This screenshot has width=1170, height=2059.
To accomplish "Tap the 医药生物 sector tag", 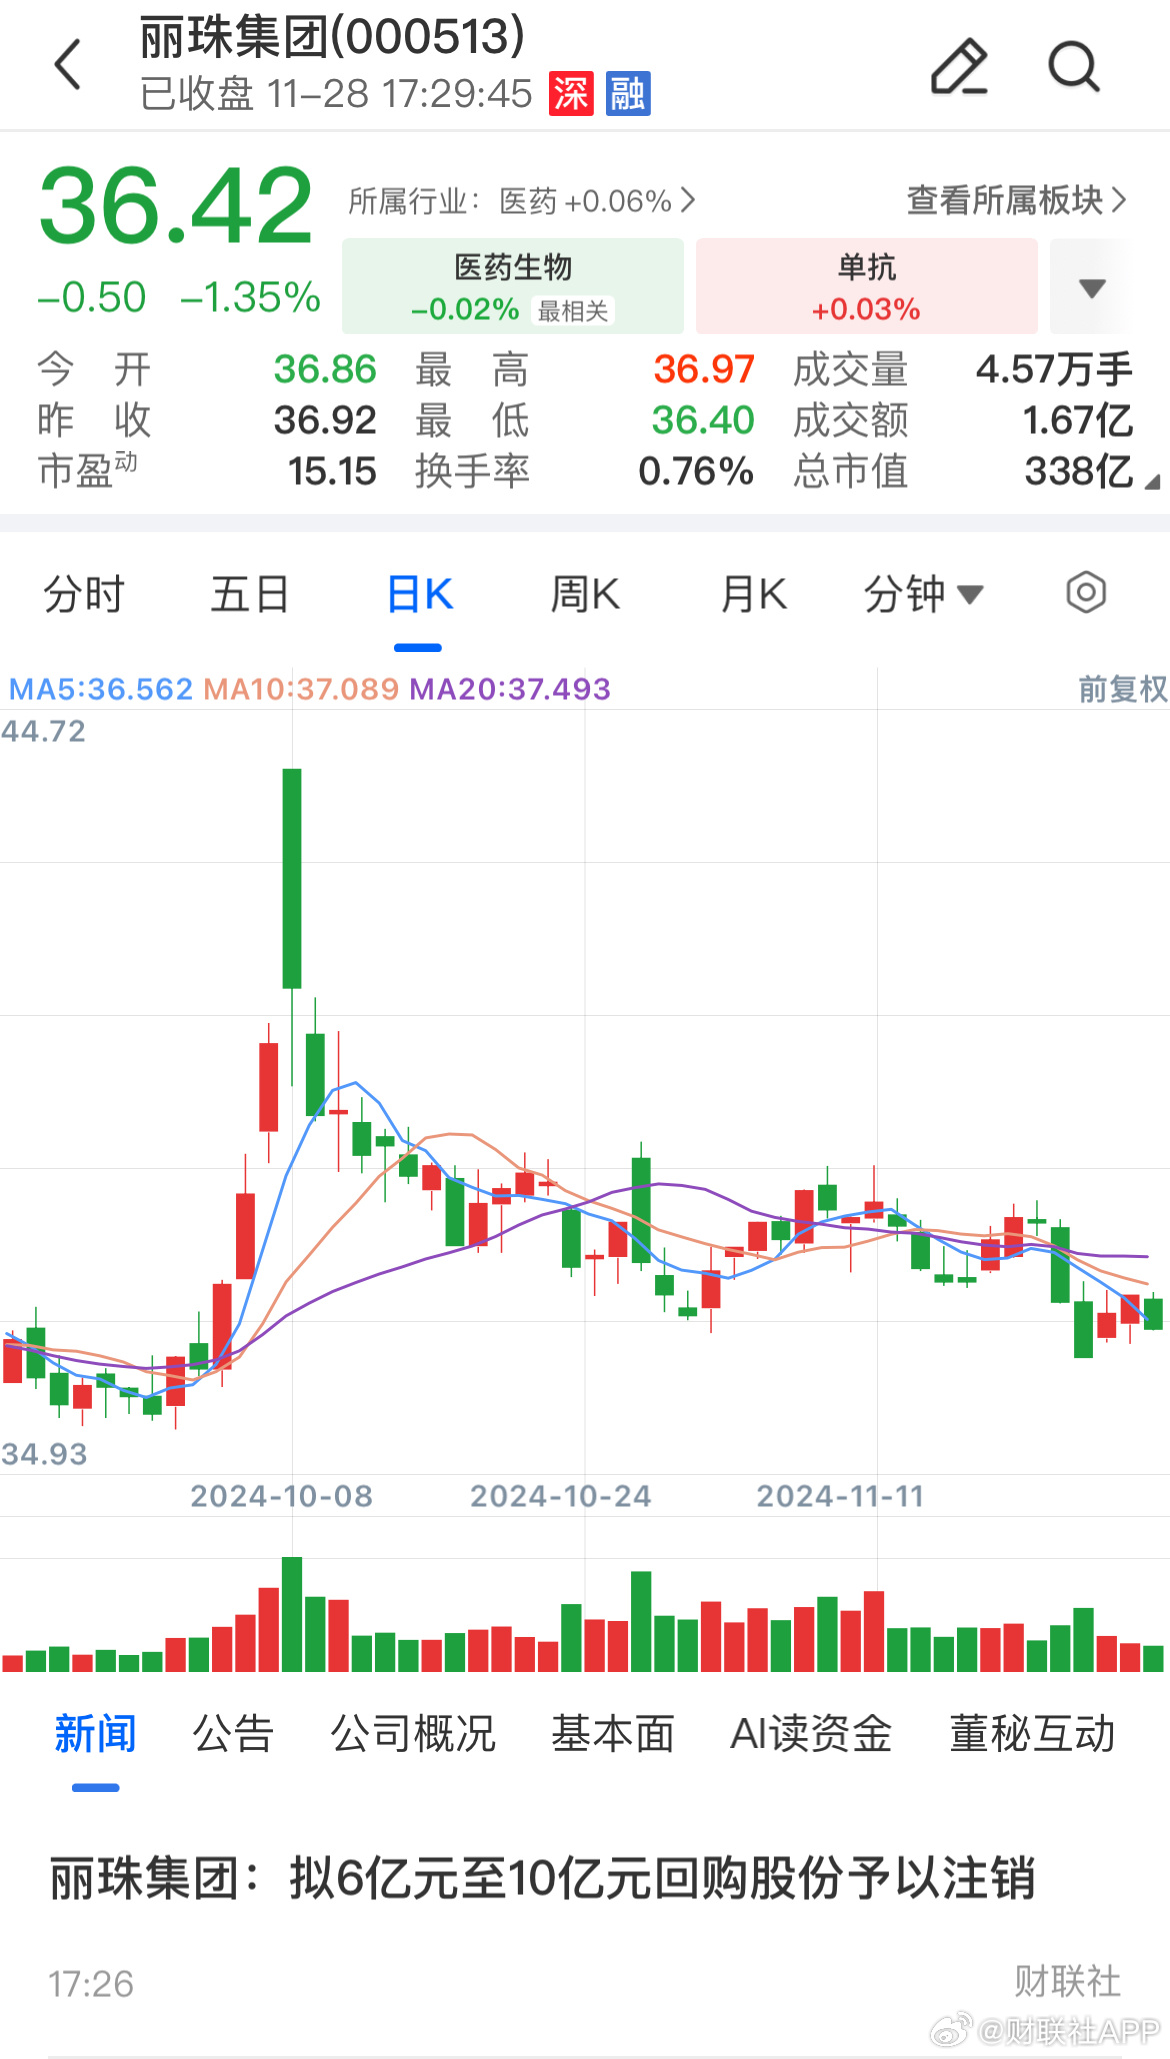I will [x=512, y=287].
